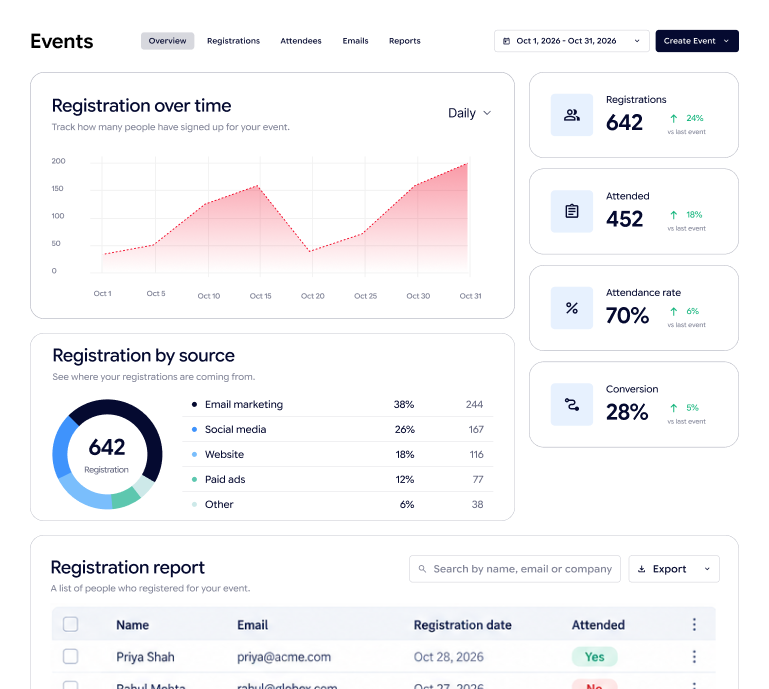Click the Oct 28, 2026 date cell
The image size is (769, 689).
pos(448,657)
